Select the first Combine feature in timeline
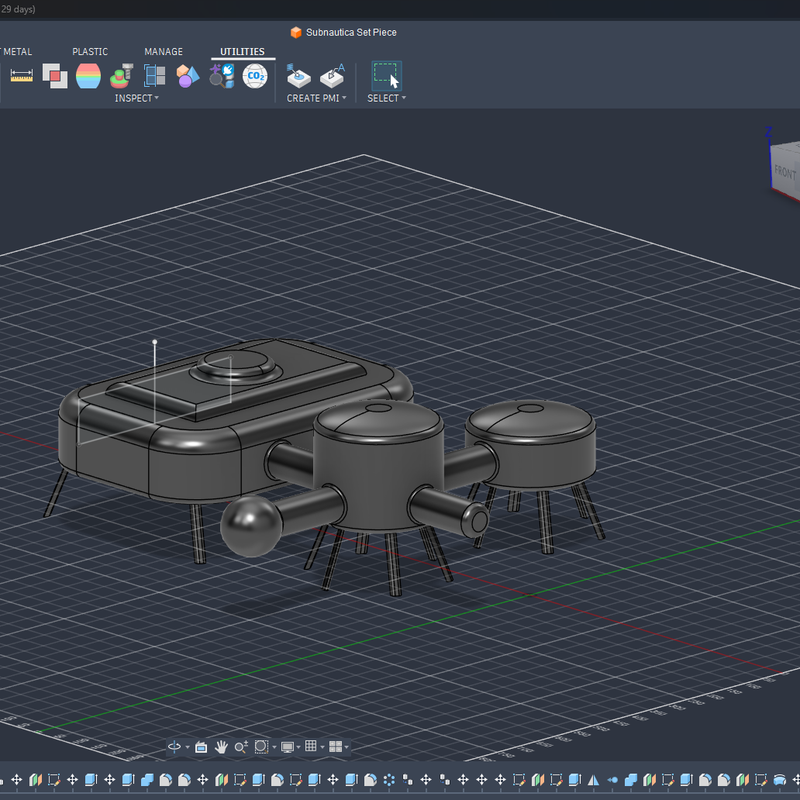This screenshot has height=800, width=800. pos(147,780)
